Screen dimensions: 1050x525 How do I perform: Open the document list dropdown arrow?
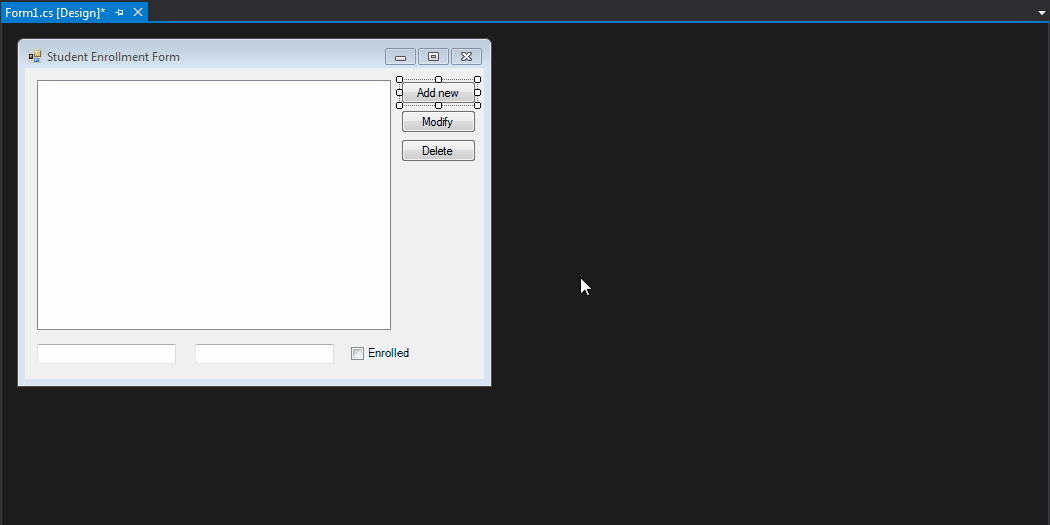(x=1041, y=12)
